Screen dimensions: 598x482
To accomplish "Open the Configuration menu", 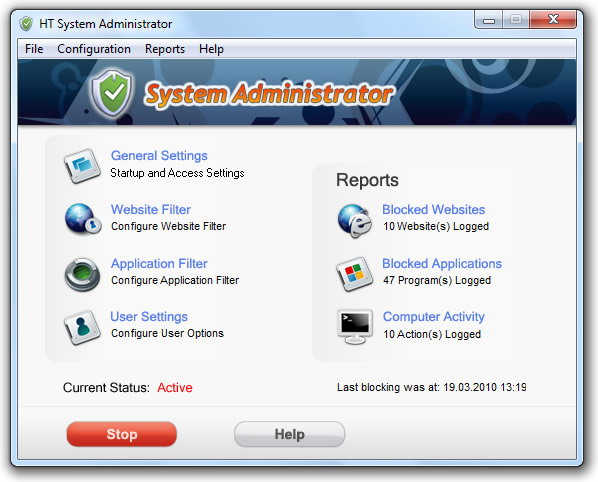I will (x=94, y=49).
